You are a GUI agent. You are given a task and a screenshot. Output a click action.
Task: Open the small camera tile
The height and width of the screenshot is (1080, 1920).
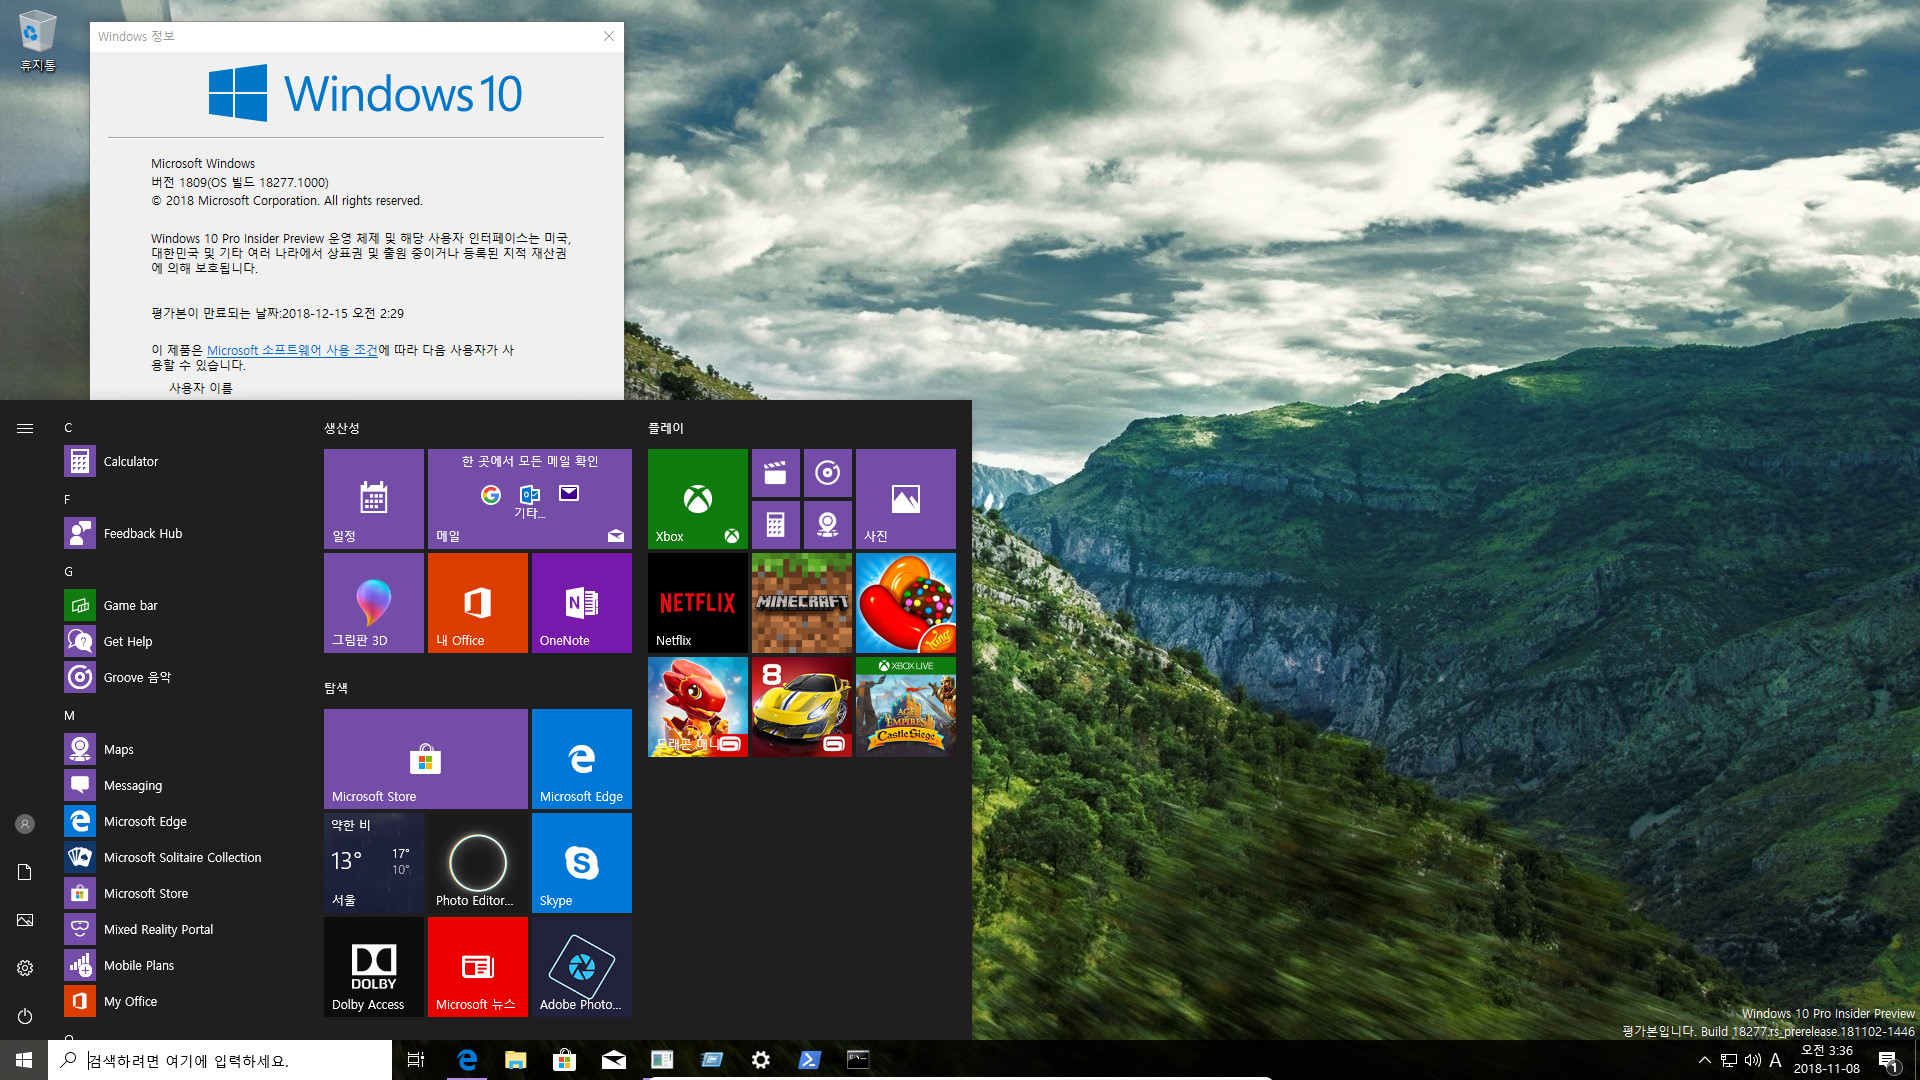(828, 525)
